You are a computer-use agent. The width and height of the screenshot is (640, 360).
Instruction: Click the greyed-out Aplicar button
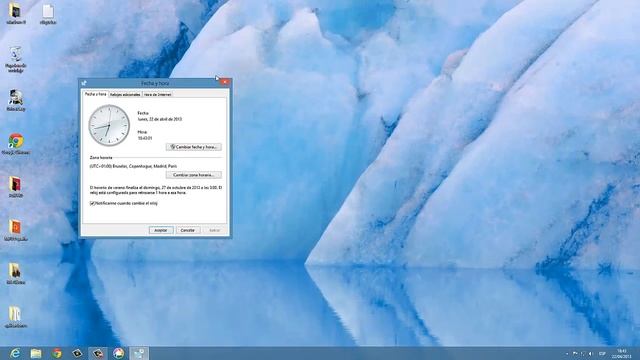pos(214,230)
